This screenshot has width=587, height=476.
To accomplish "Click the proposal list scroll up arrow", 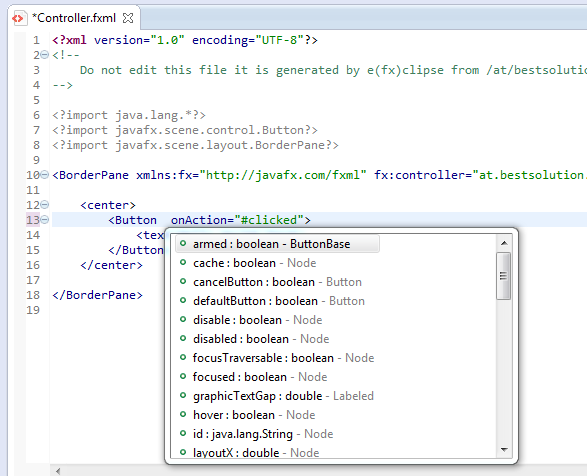I will 504,243.
